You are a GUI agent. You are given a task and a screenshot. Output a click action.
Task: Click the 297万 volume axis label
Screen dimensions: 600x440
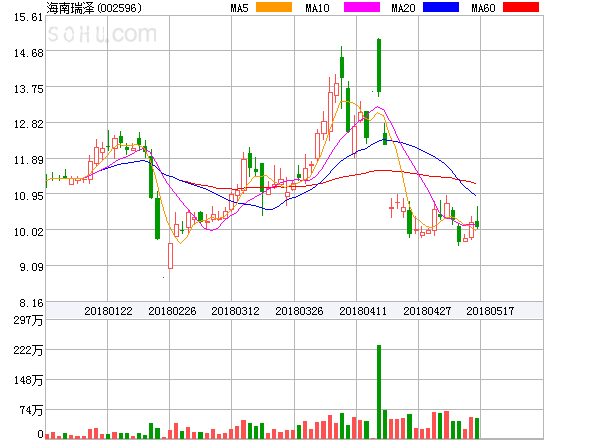pyautogui.click(x=28, y=320)
